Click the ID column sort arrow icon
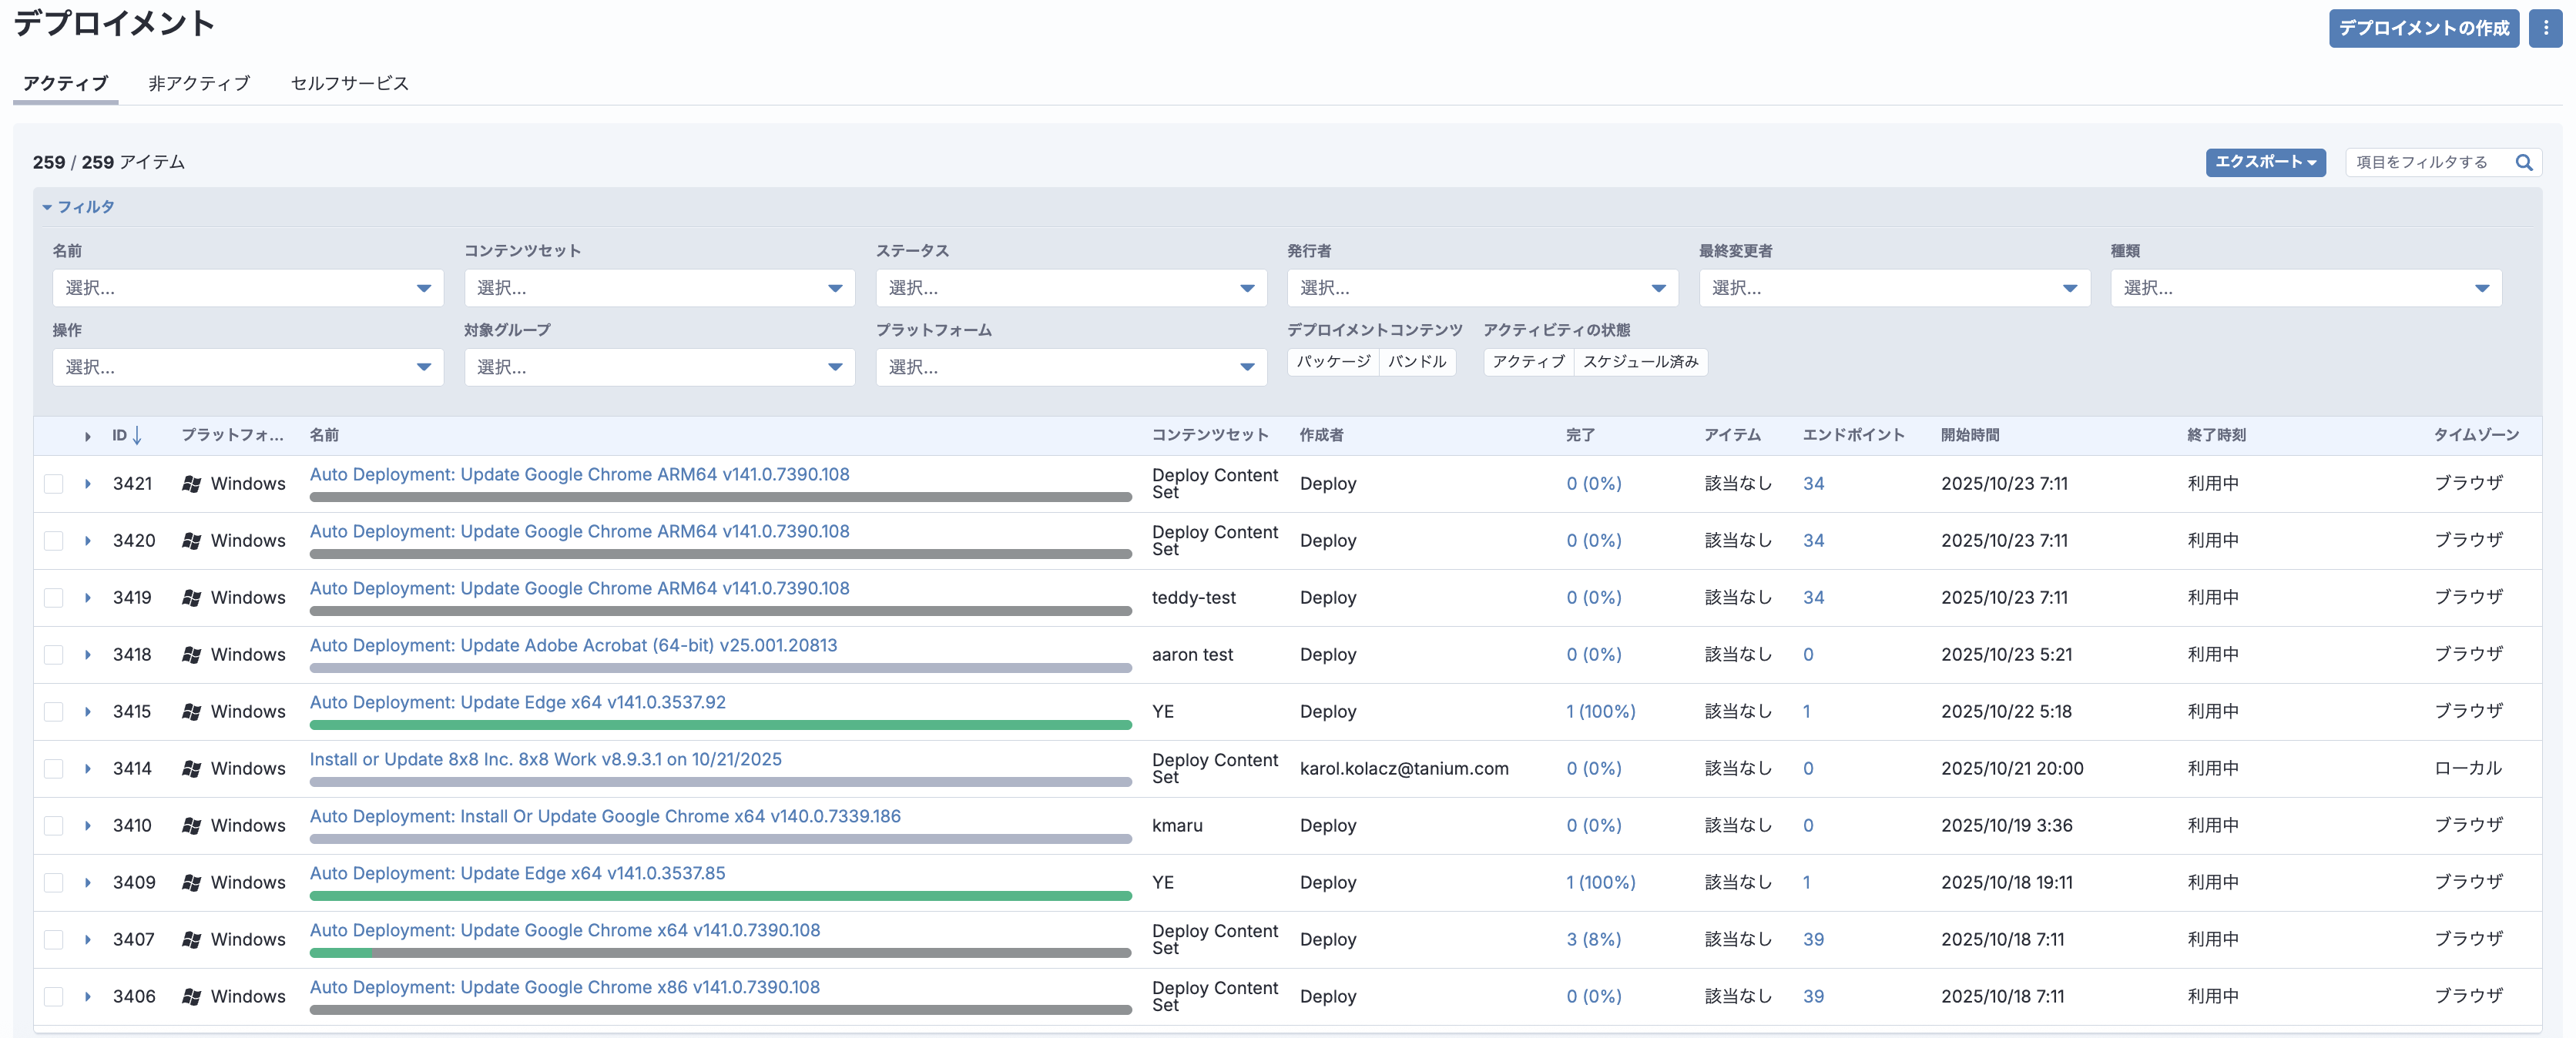 coord(137,435)
